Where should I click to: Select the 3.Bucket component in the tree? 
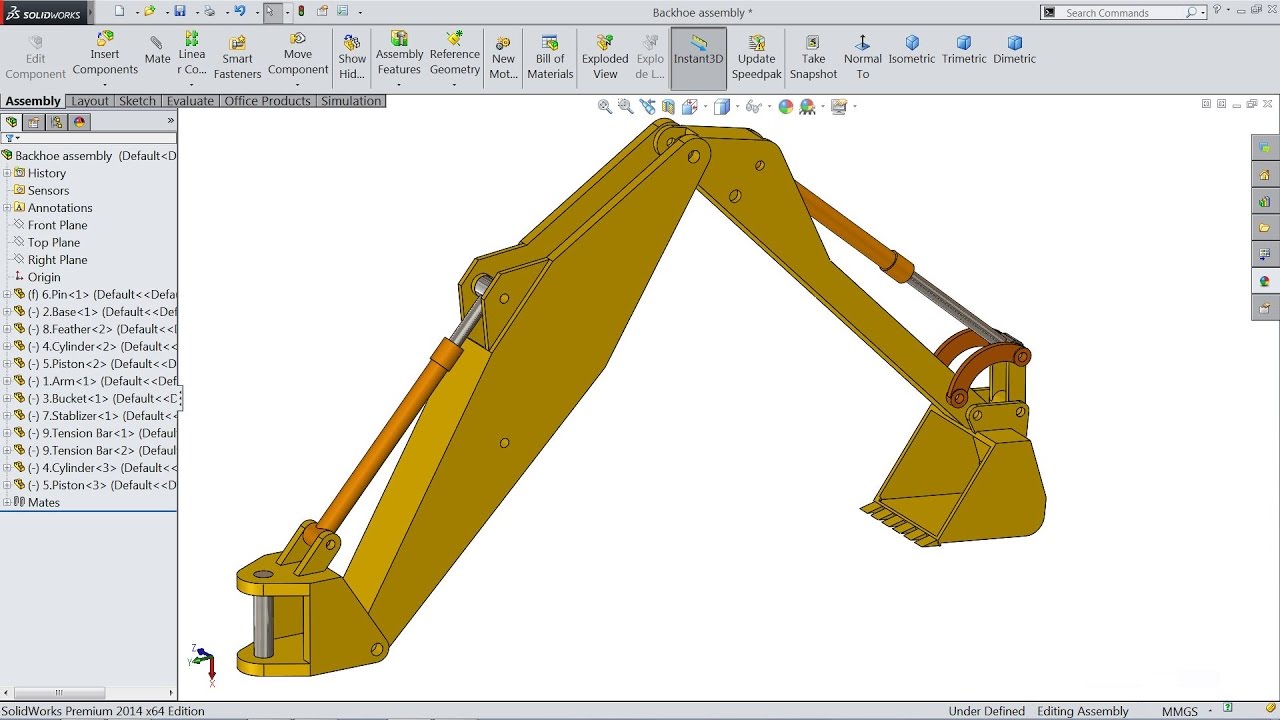click(x=75, y=398)
